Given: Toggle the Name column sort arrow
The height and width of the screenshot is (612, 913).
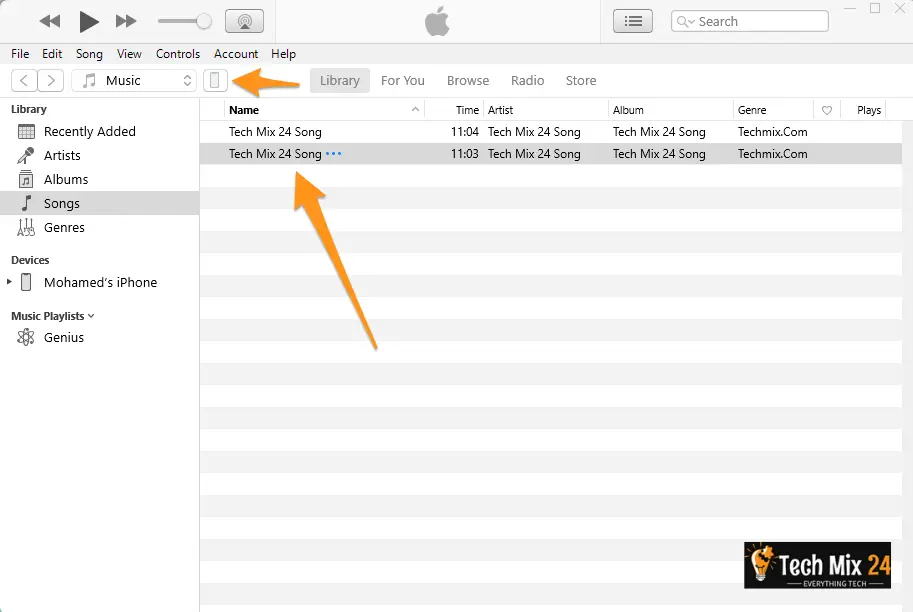Looking at the screenshot, I should click(x=415, y=109).
